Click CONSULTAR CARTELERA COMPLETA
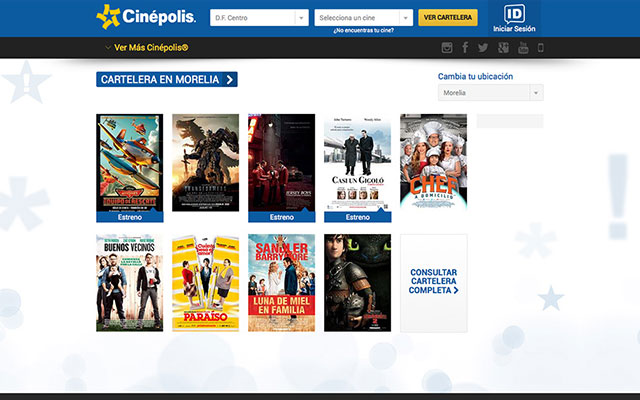The width and height of the screenshot is (640, 400). tap(433, 283)
